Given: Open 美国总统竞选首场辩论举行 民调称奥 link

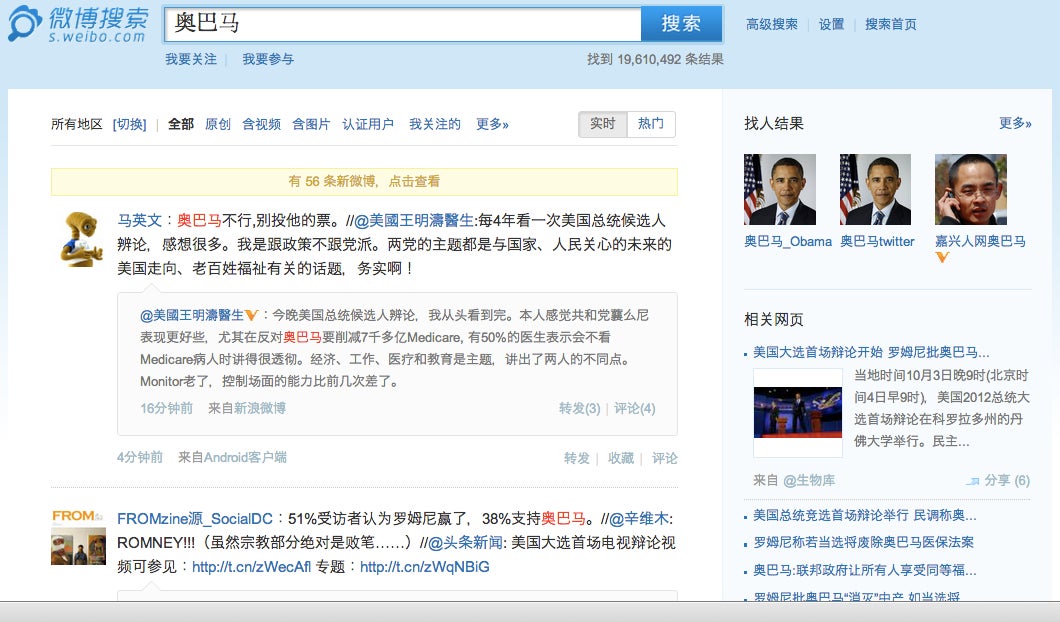Looking at the screenshot, I should click(865, 516).
